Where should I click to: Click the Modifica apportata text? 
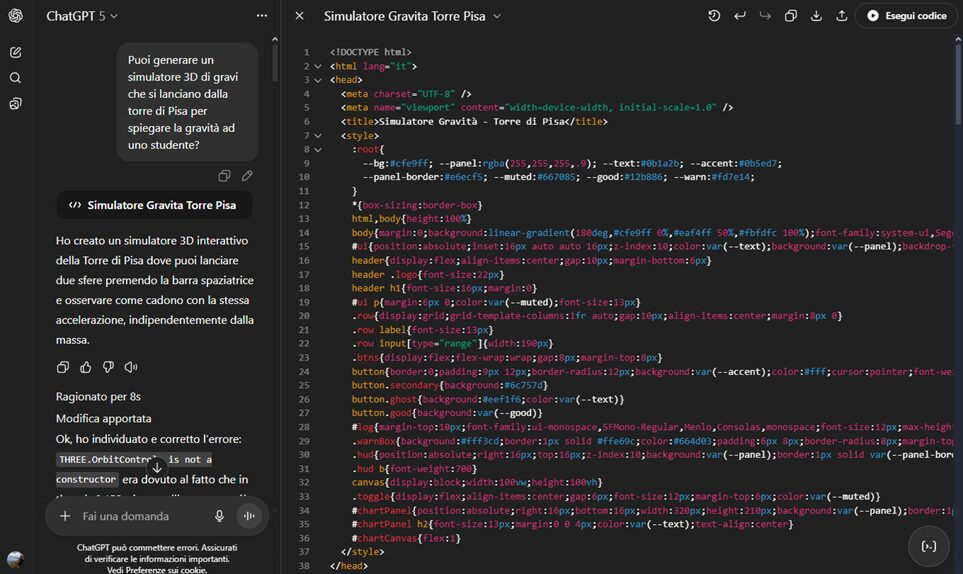(x=104, y=418)
